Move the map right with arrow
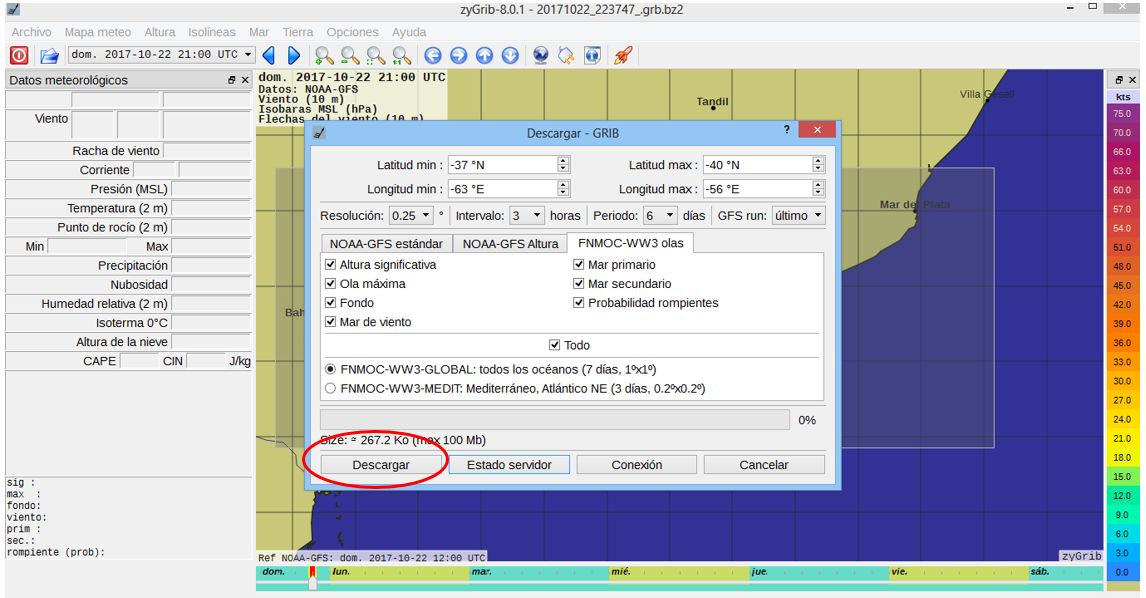The width and height of the screenshot is (1146, 598). click(x=458, y=56)
